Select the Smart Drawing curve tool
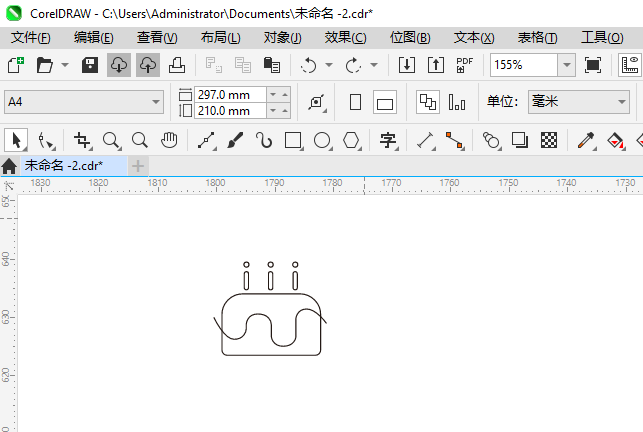This screenshot has height=432, width=643. point(264,140)
